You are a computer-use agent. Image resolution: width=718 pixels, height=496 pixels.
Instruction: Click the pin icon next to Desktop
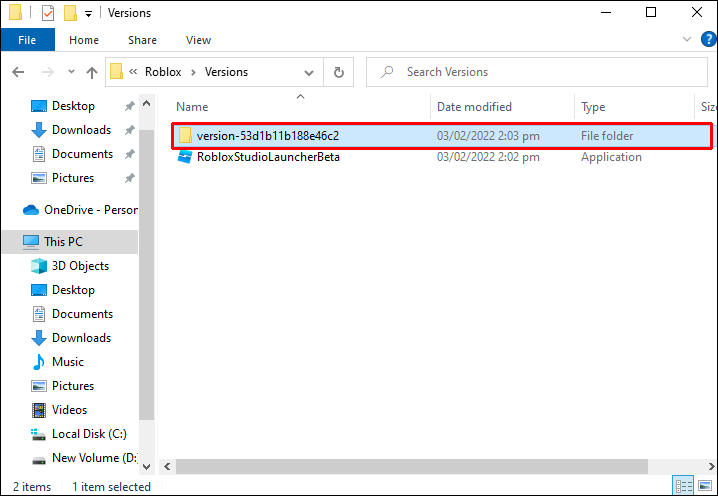tap(130, 106)
